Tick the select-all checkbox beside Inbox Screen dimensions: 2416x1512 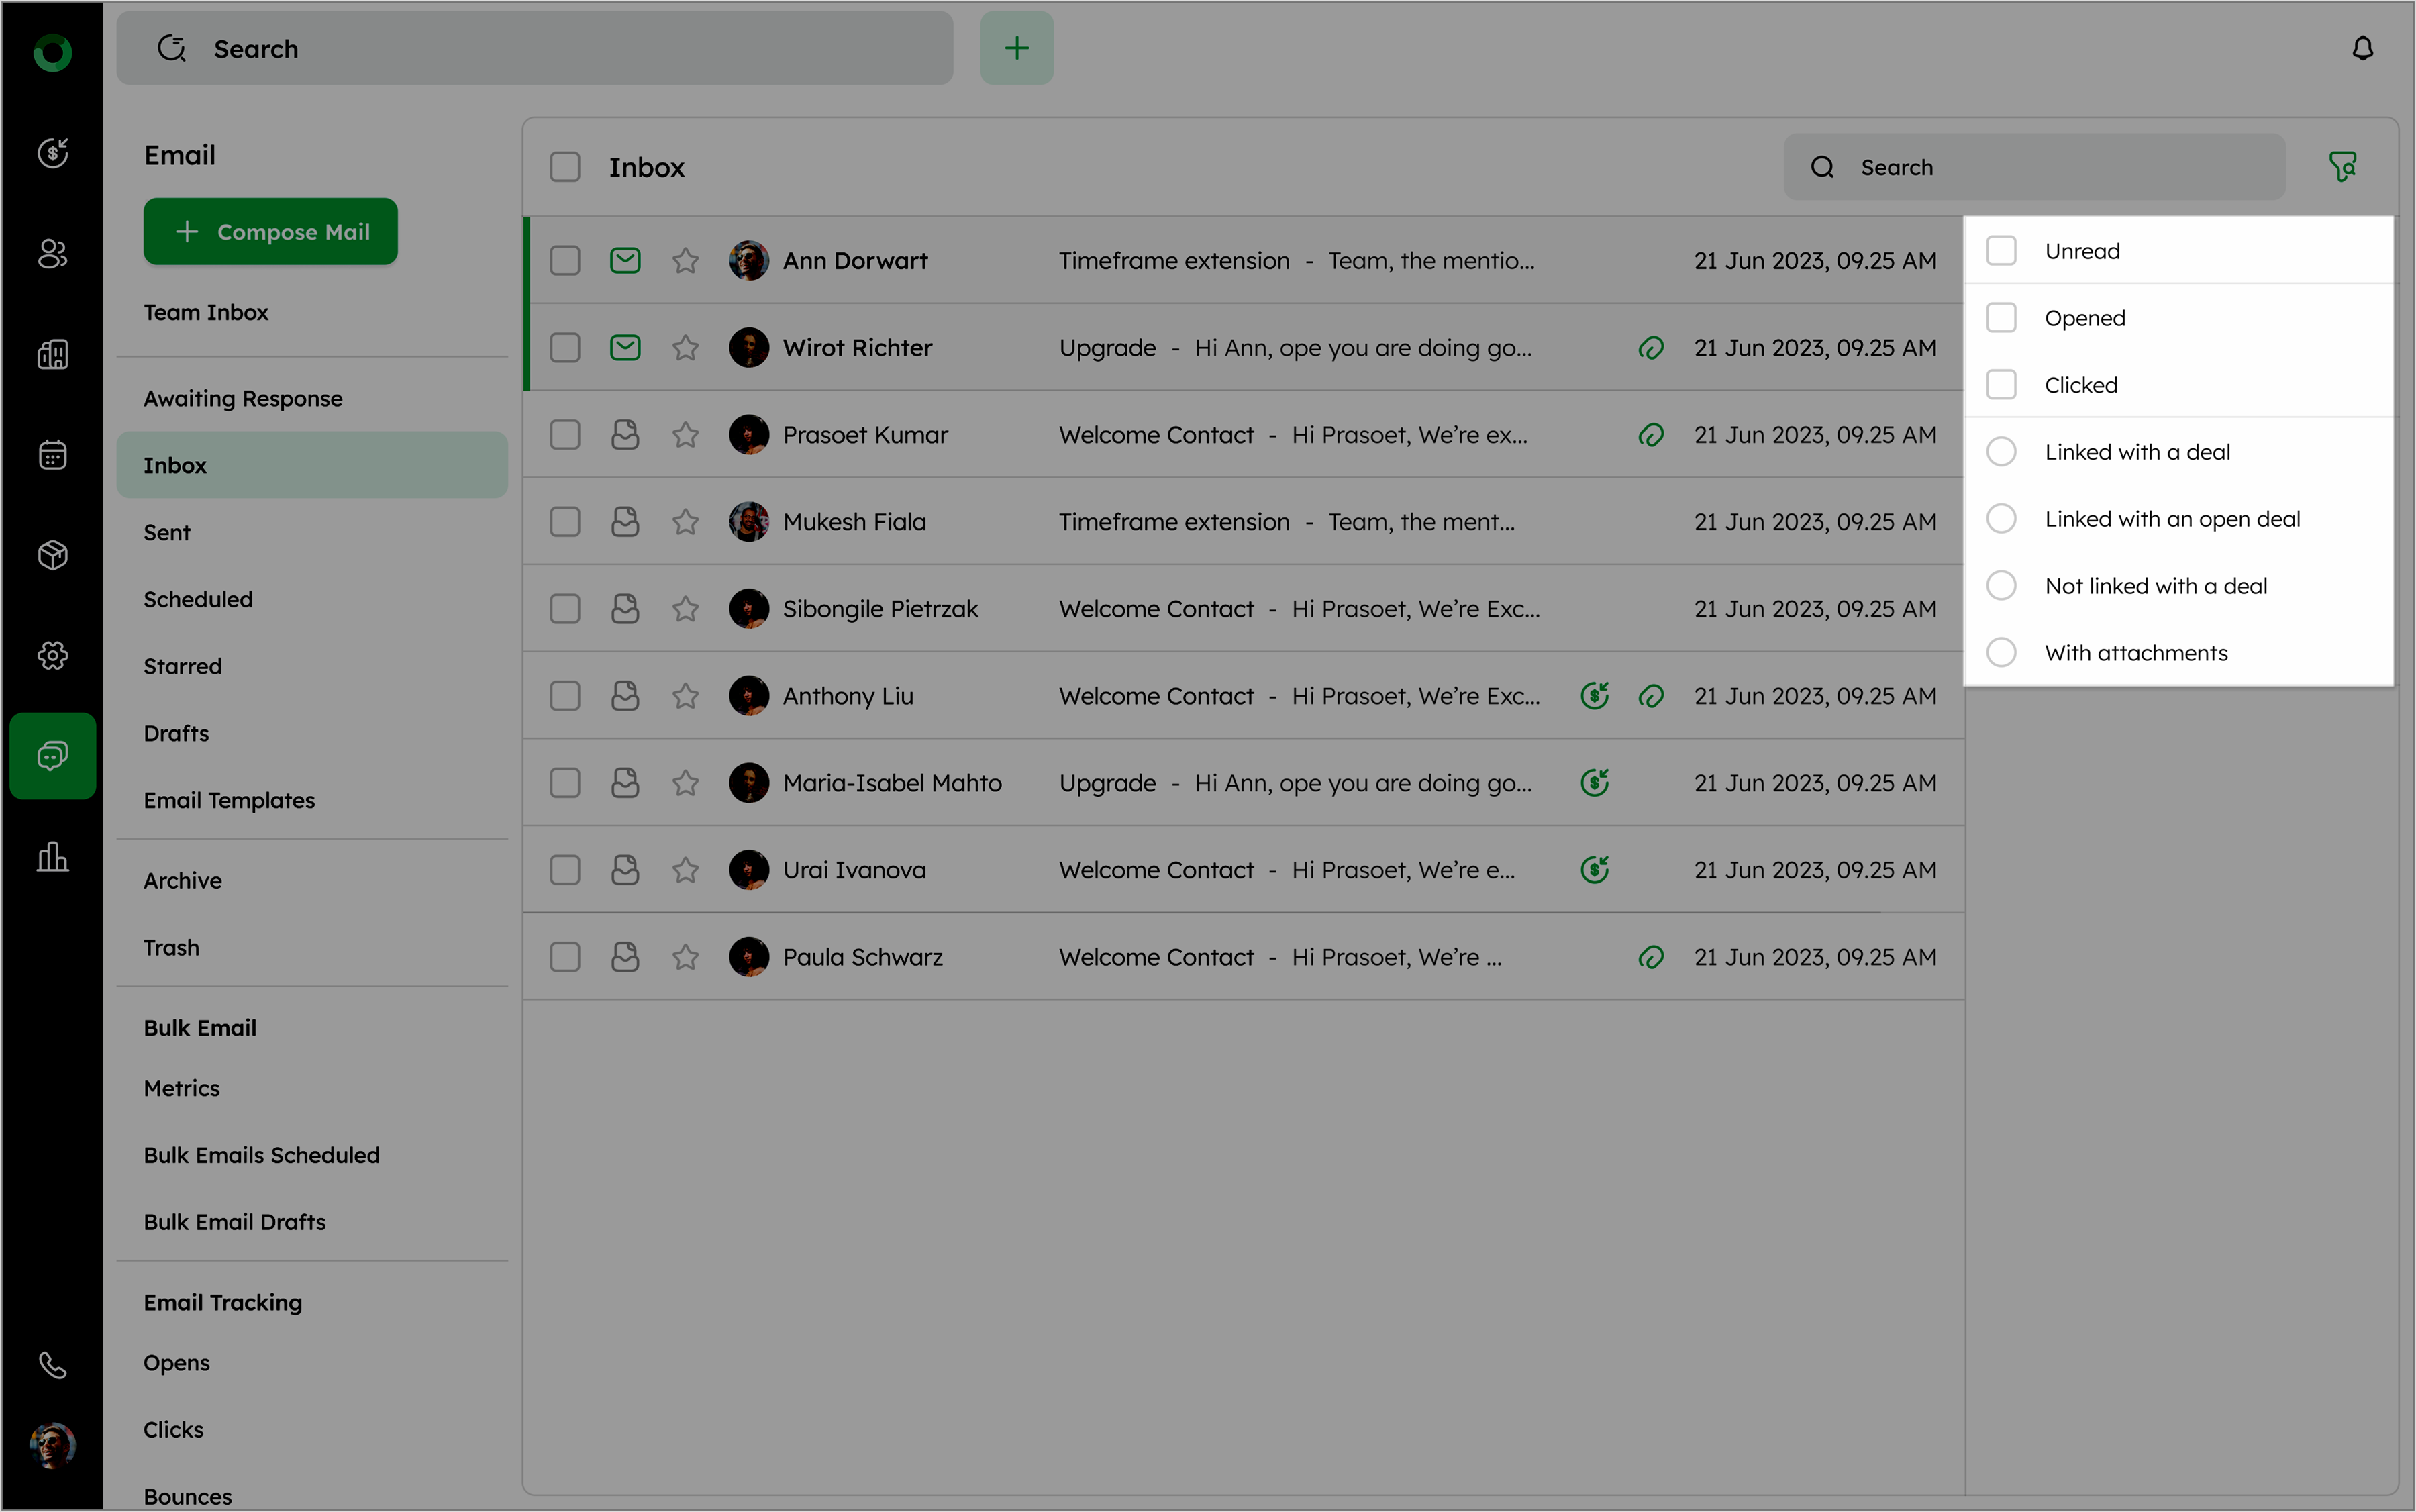(565, 167)
